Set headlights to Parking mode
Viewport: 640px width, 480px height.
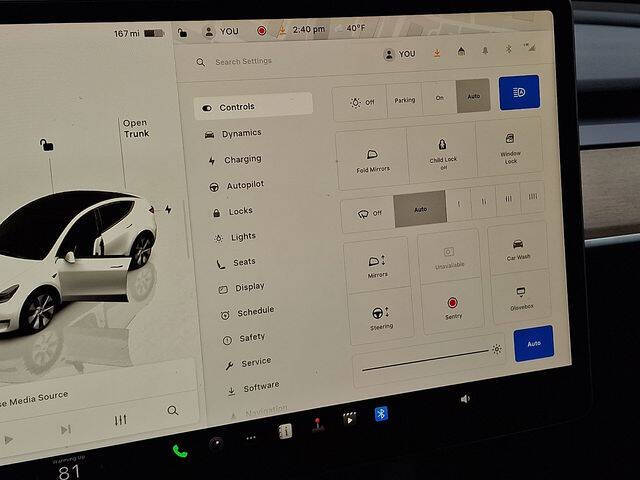(404, 100)
